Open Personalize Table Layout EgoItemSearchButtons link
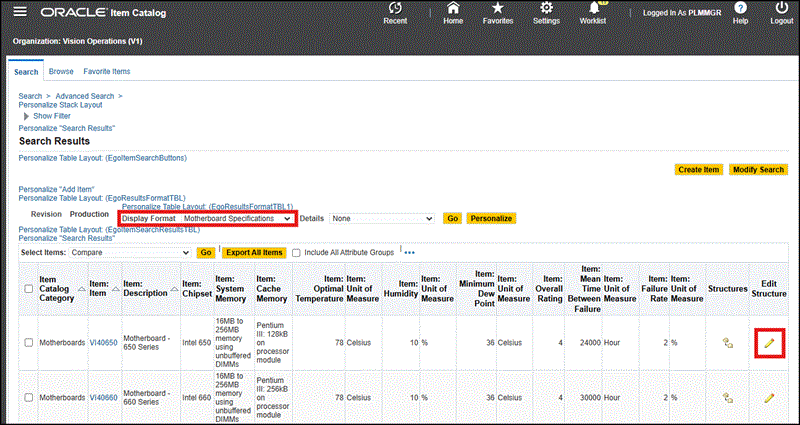This screenshot has height=425, width=800. point(103,158)
